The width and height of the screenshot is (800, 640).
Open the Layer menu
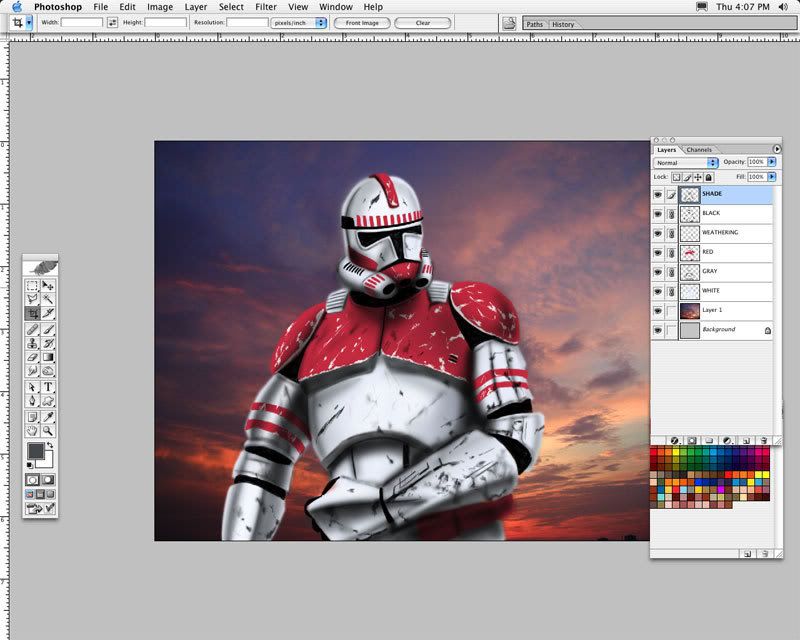(x=196, y=7)
